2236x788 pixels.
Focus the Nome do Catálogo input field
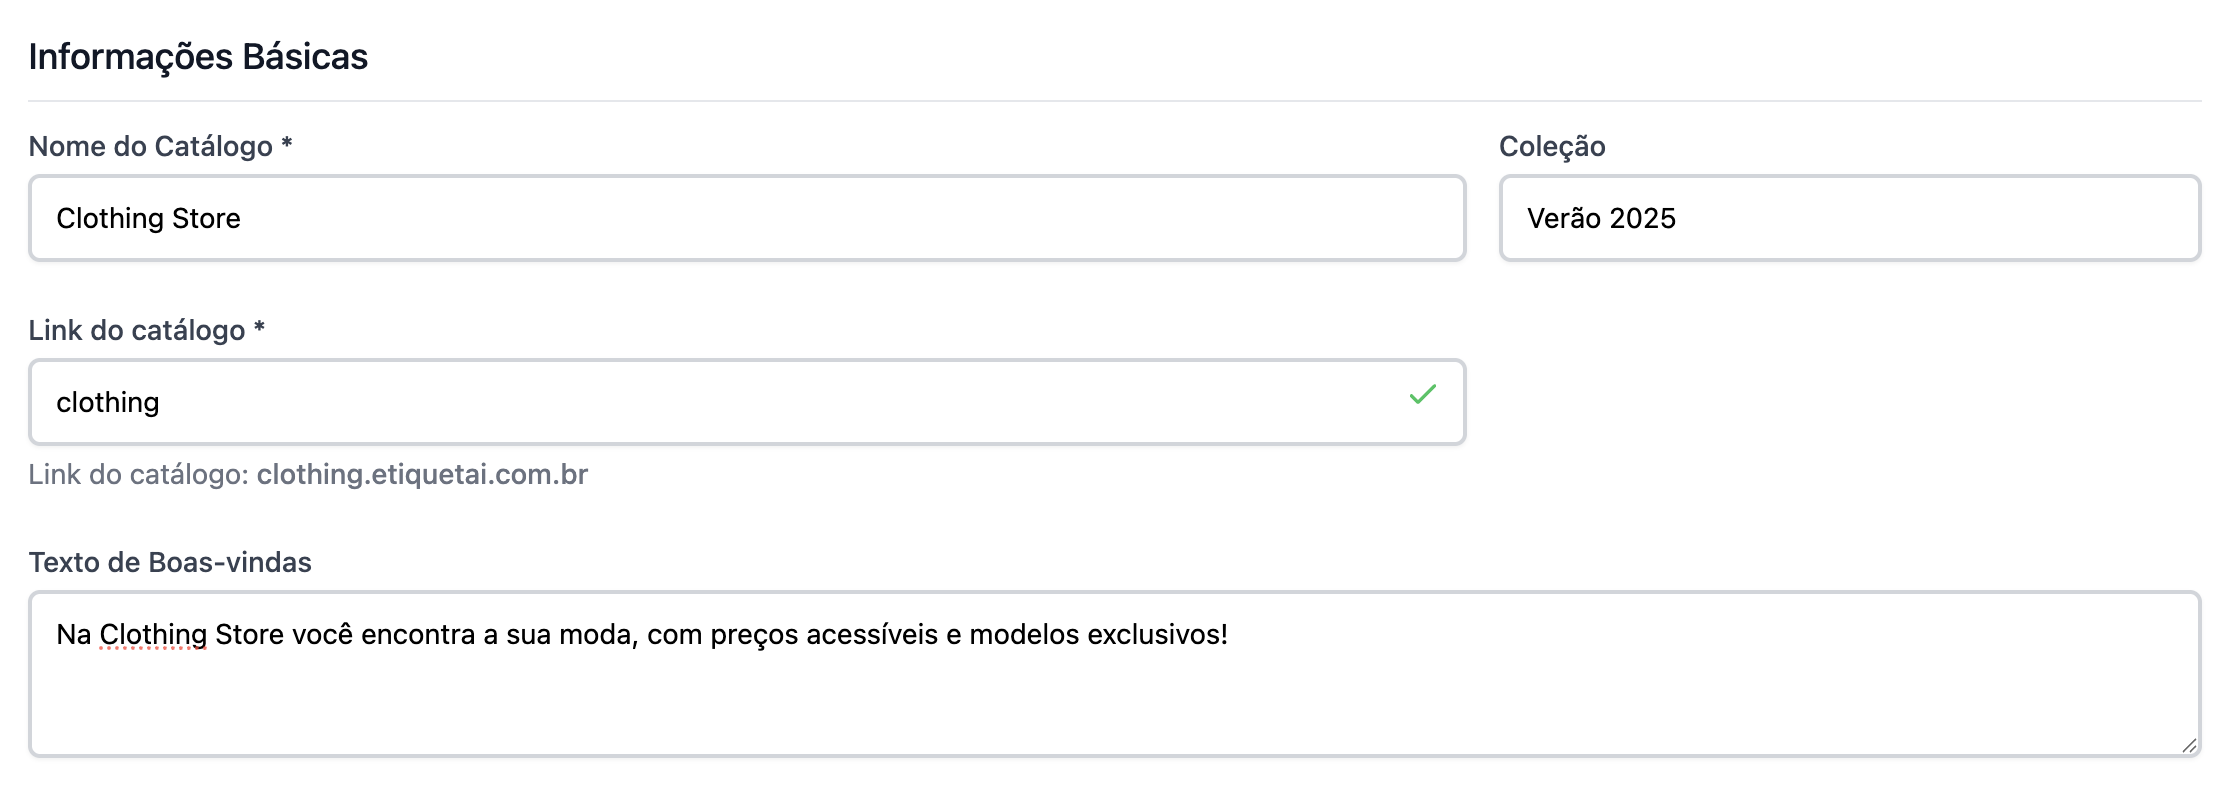tap(746, 218)
